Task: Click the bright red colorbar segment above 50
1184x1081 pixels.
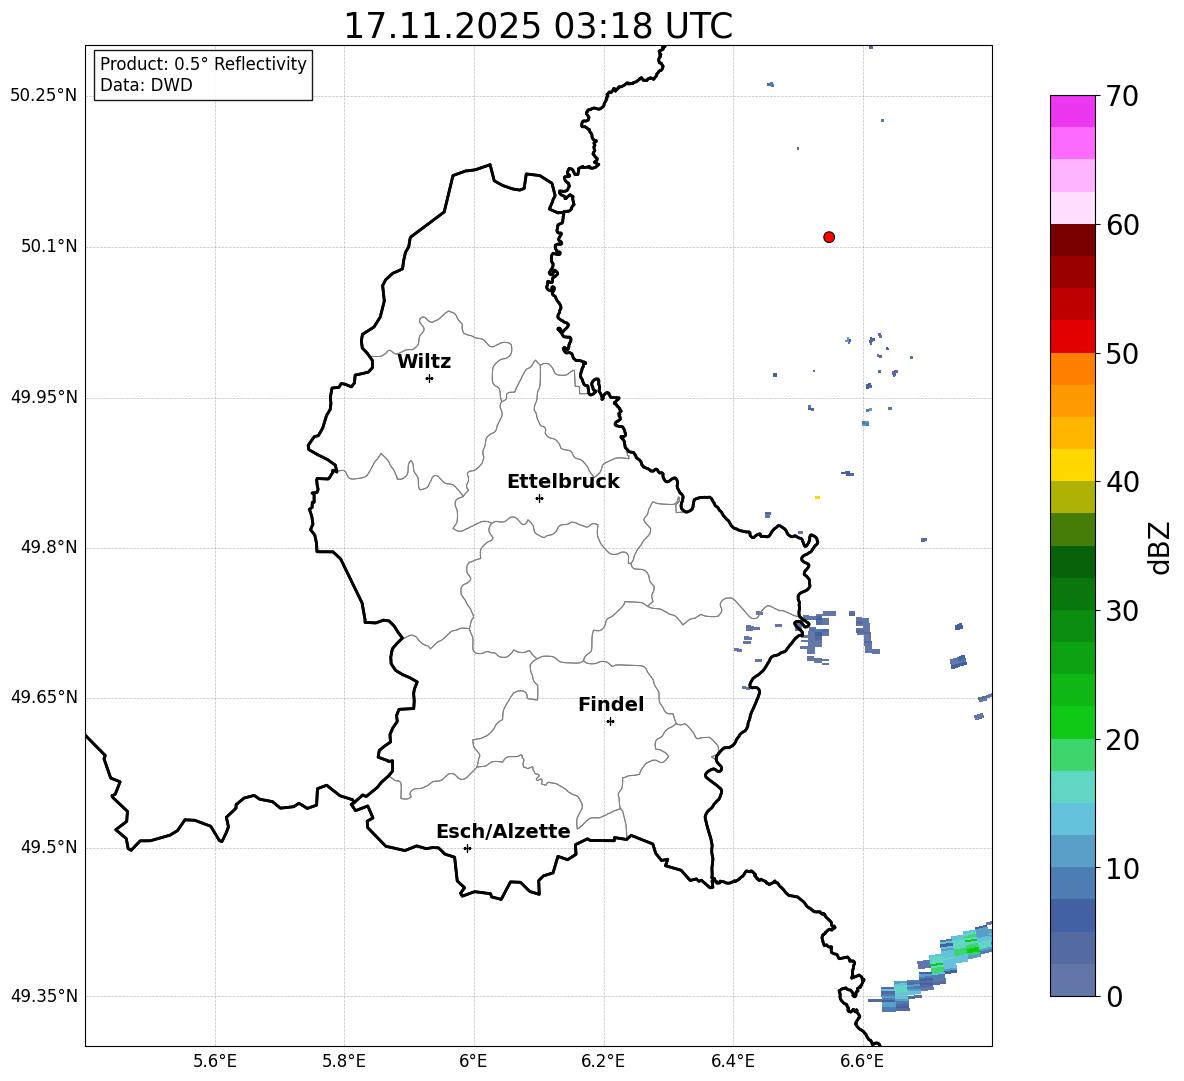Action: coord(1072,337)
